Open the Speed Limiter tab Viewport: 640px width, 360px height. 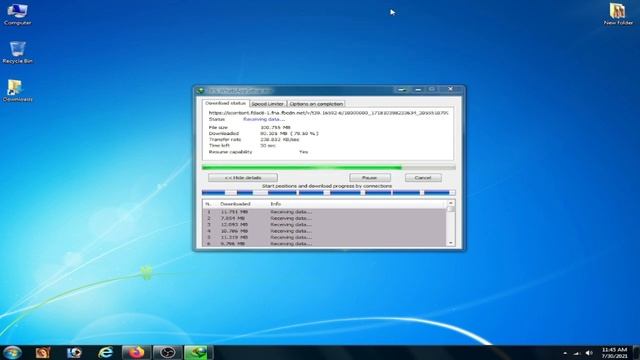click(267, 104)
